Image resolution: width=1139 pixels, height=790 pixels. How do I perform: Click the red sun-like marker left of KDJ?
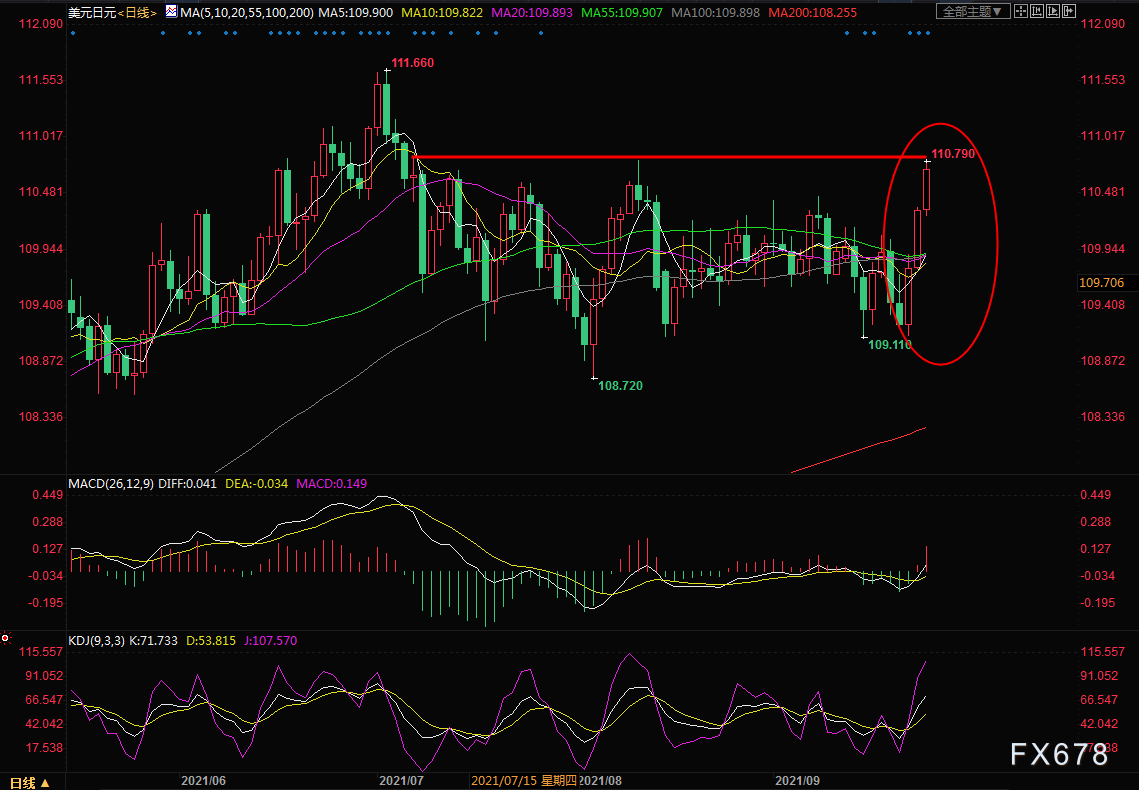point(6,637)
